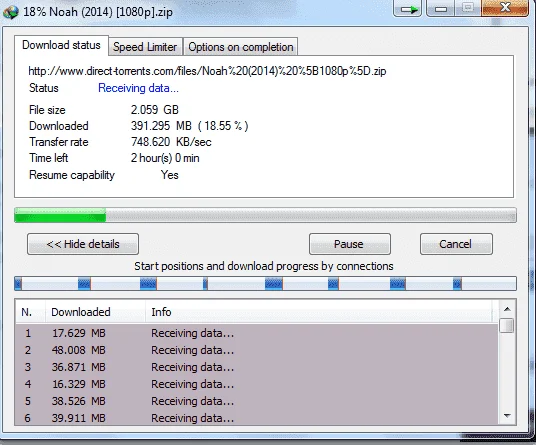Select connection row 4 with 16.329 MB
This screenshot has width=536, height=445.
[x=257, y=384]
